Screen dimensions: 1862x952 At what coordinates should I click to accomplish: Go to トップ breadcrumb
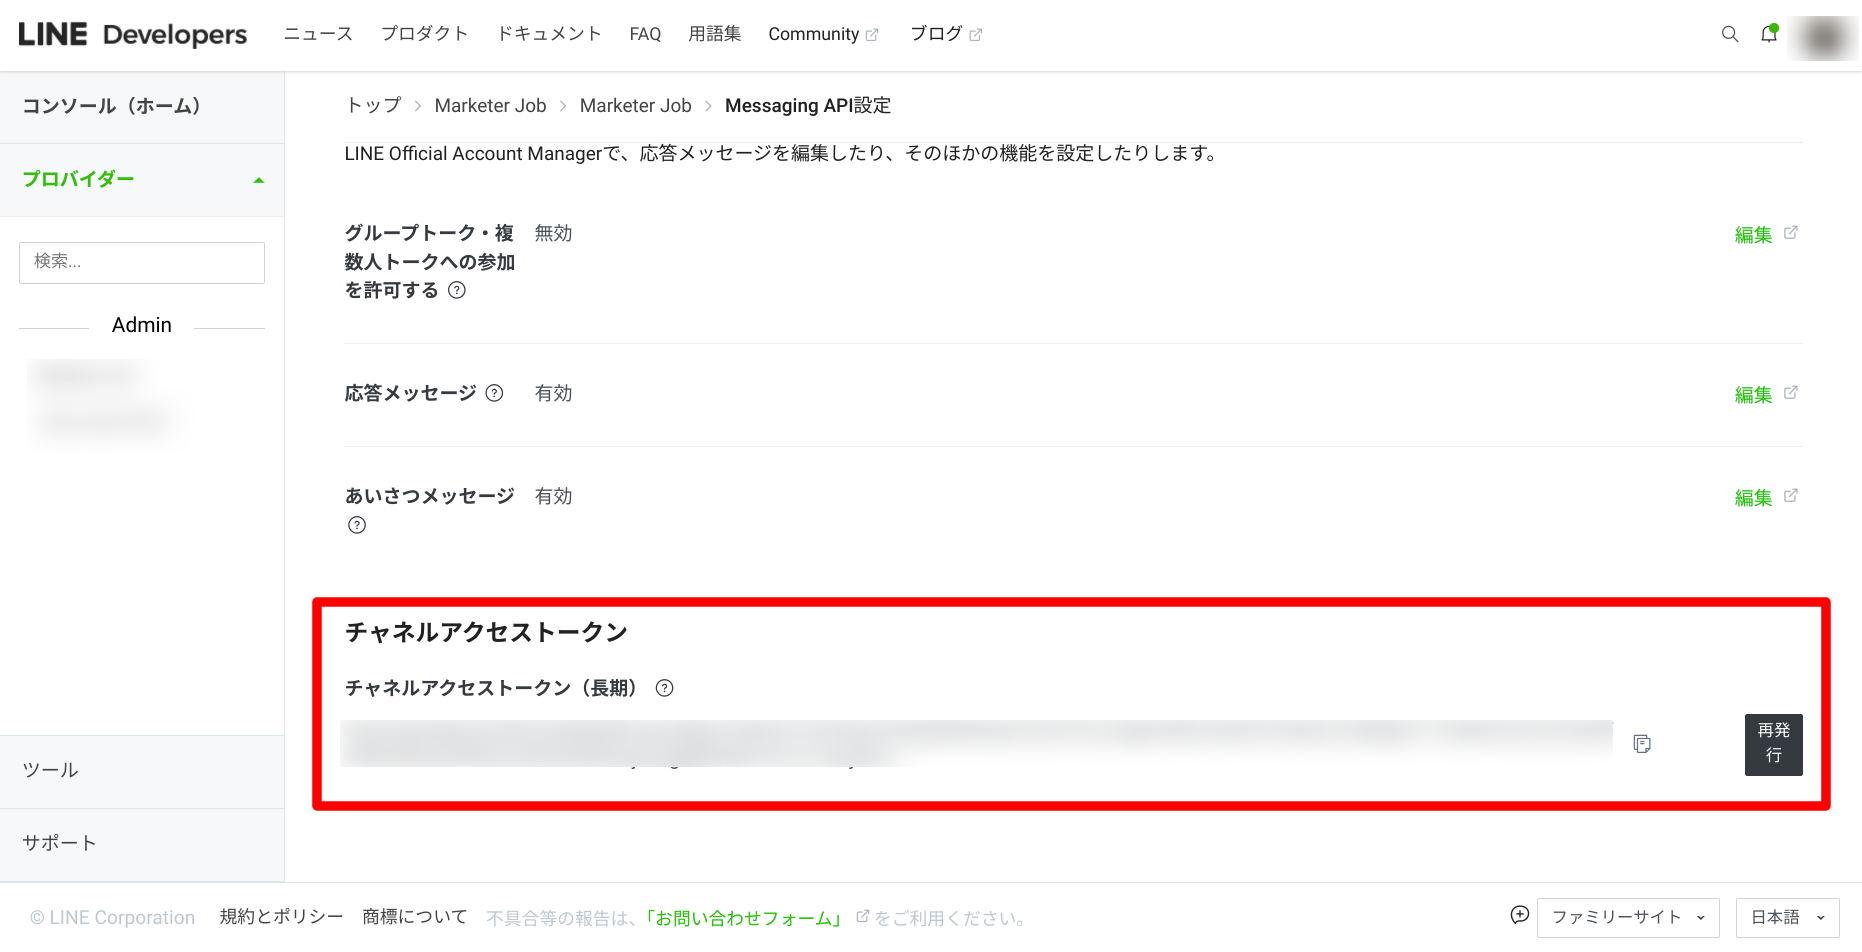coord(373,105)
